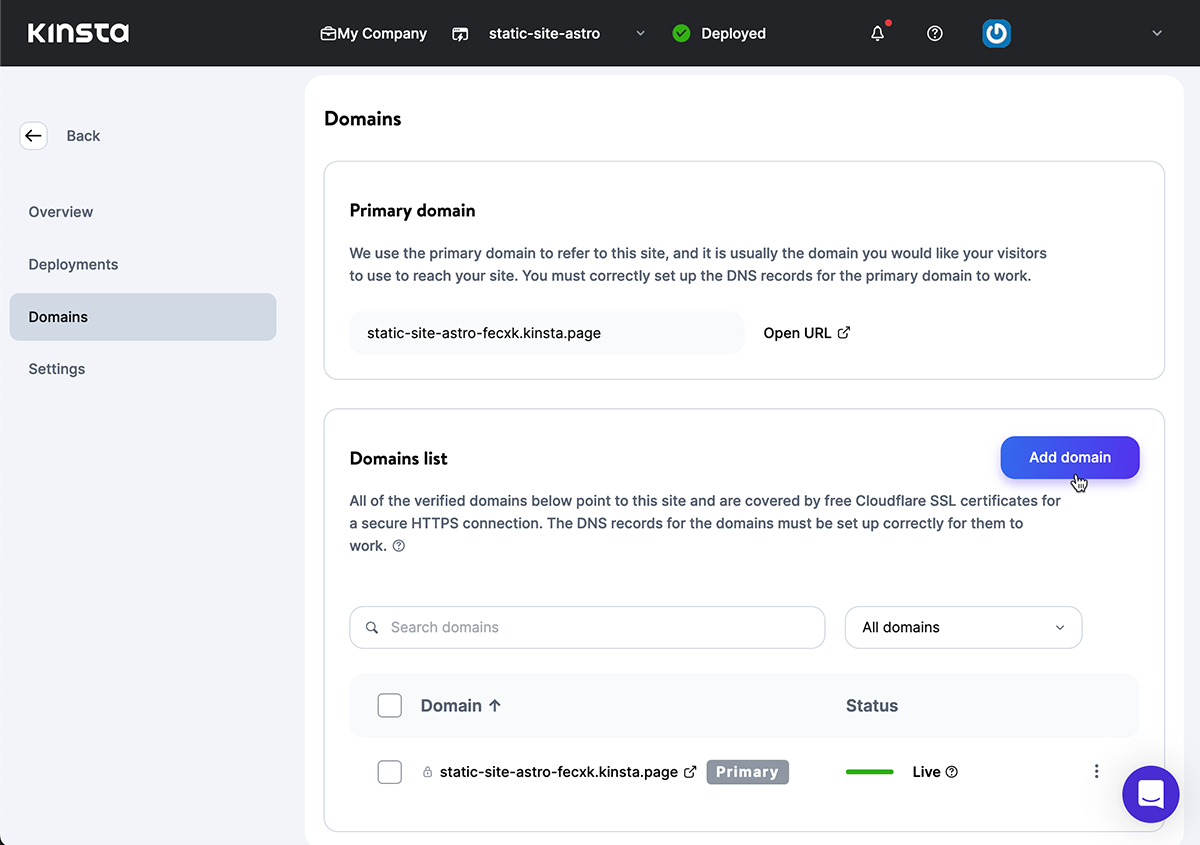This screenshot has width=1200, height=845.
Task: Open the three-dot row actions menu
Action: coord(1096,771)
